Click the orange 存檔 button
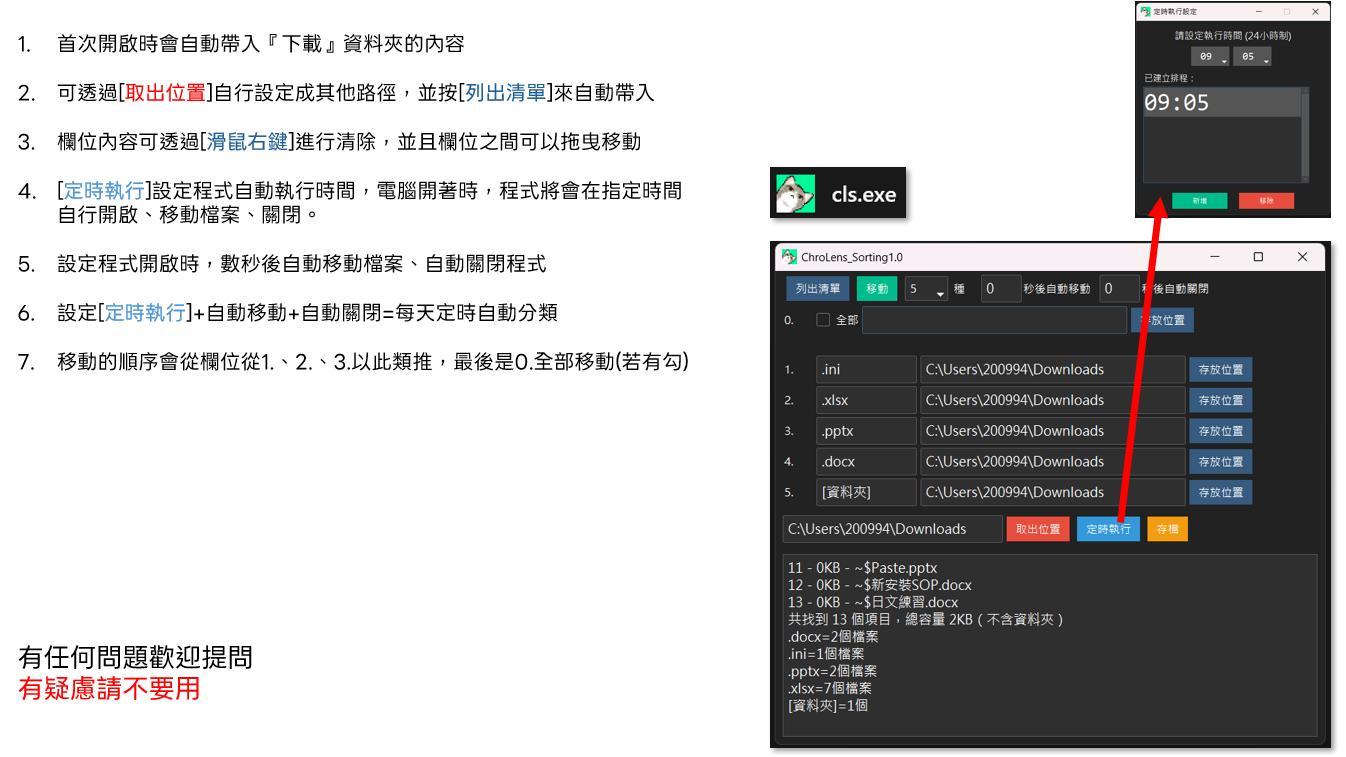1346x757 pixels. tap(1167, 529)
